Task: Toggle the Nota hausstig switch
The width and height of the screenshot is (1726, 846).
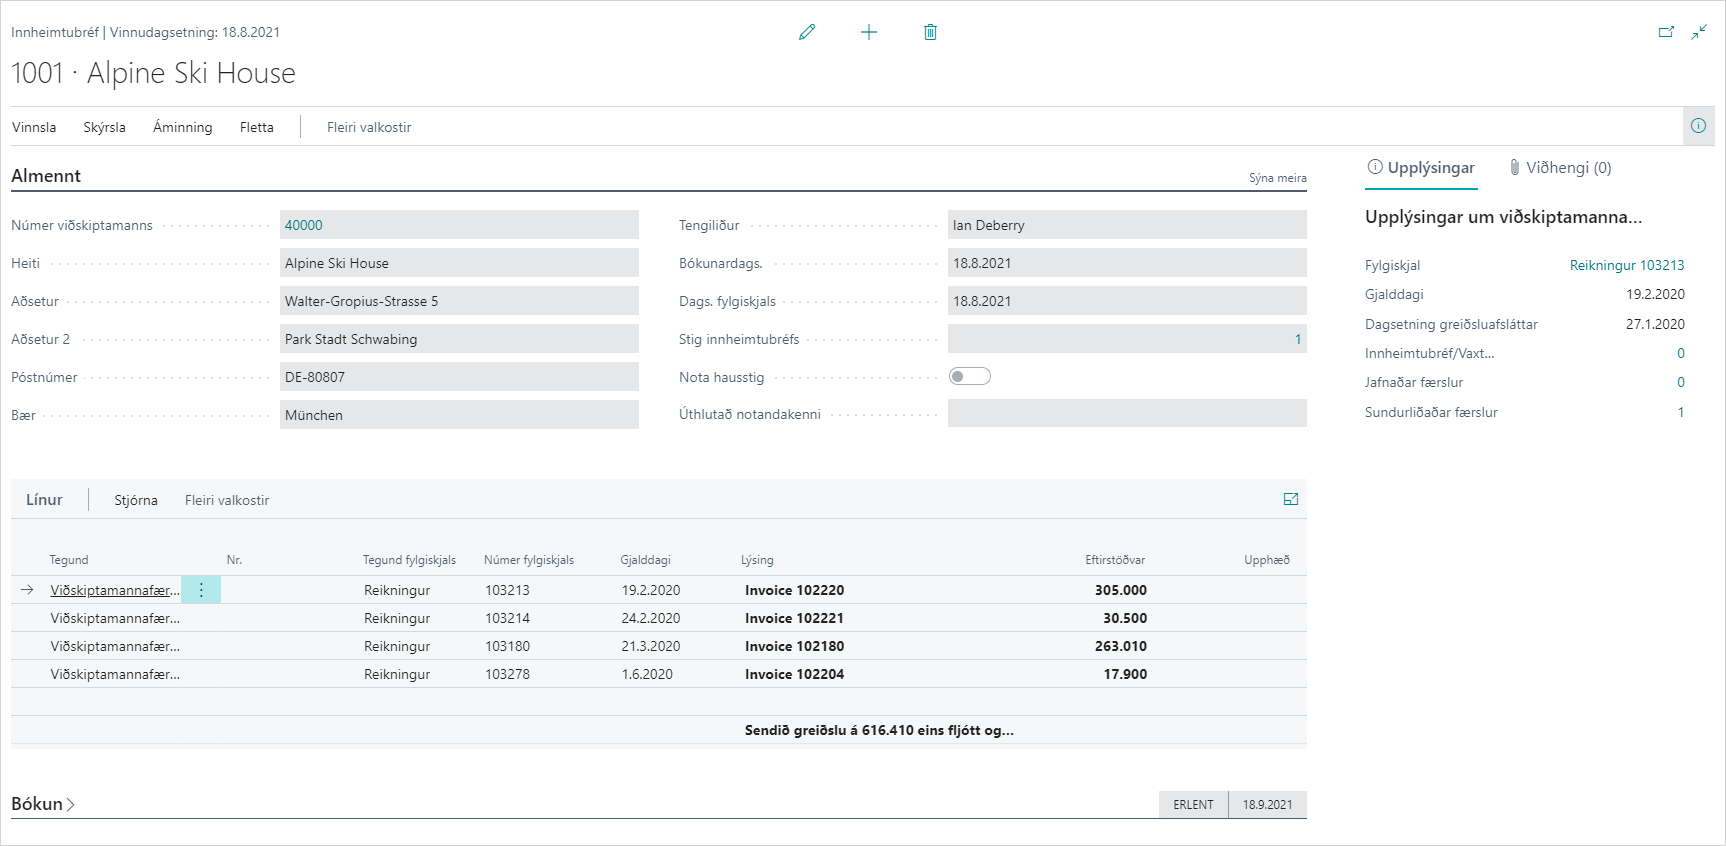Action: click(969, 377)
